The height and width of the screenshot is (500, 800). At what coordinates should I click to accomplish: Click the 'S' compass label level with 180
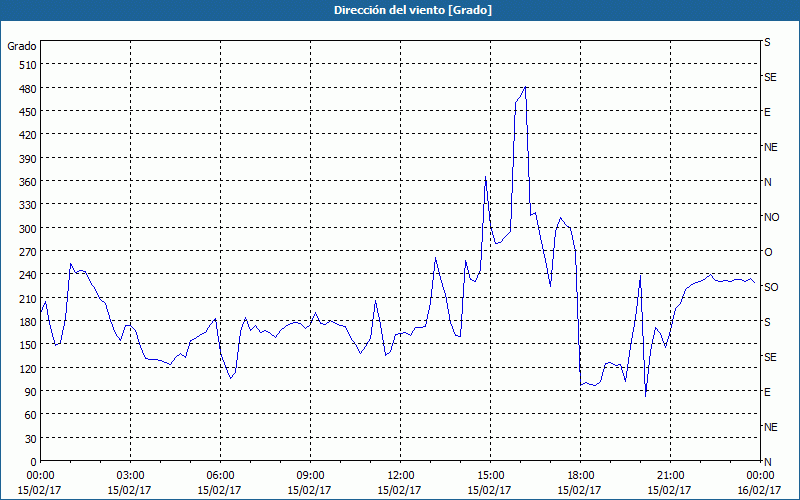pyautogui.click(x=767, y=322)
